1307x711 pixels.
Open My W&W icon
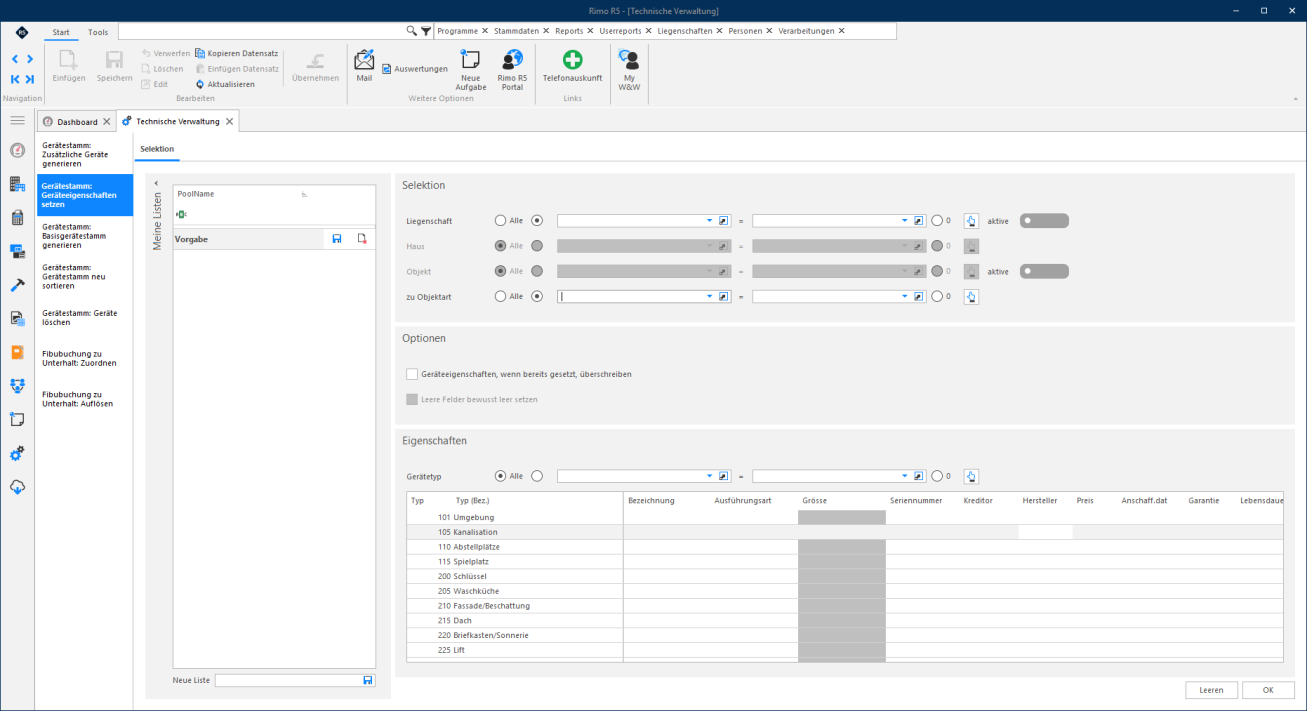pos(629,70)
